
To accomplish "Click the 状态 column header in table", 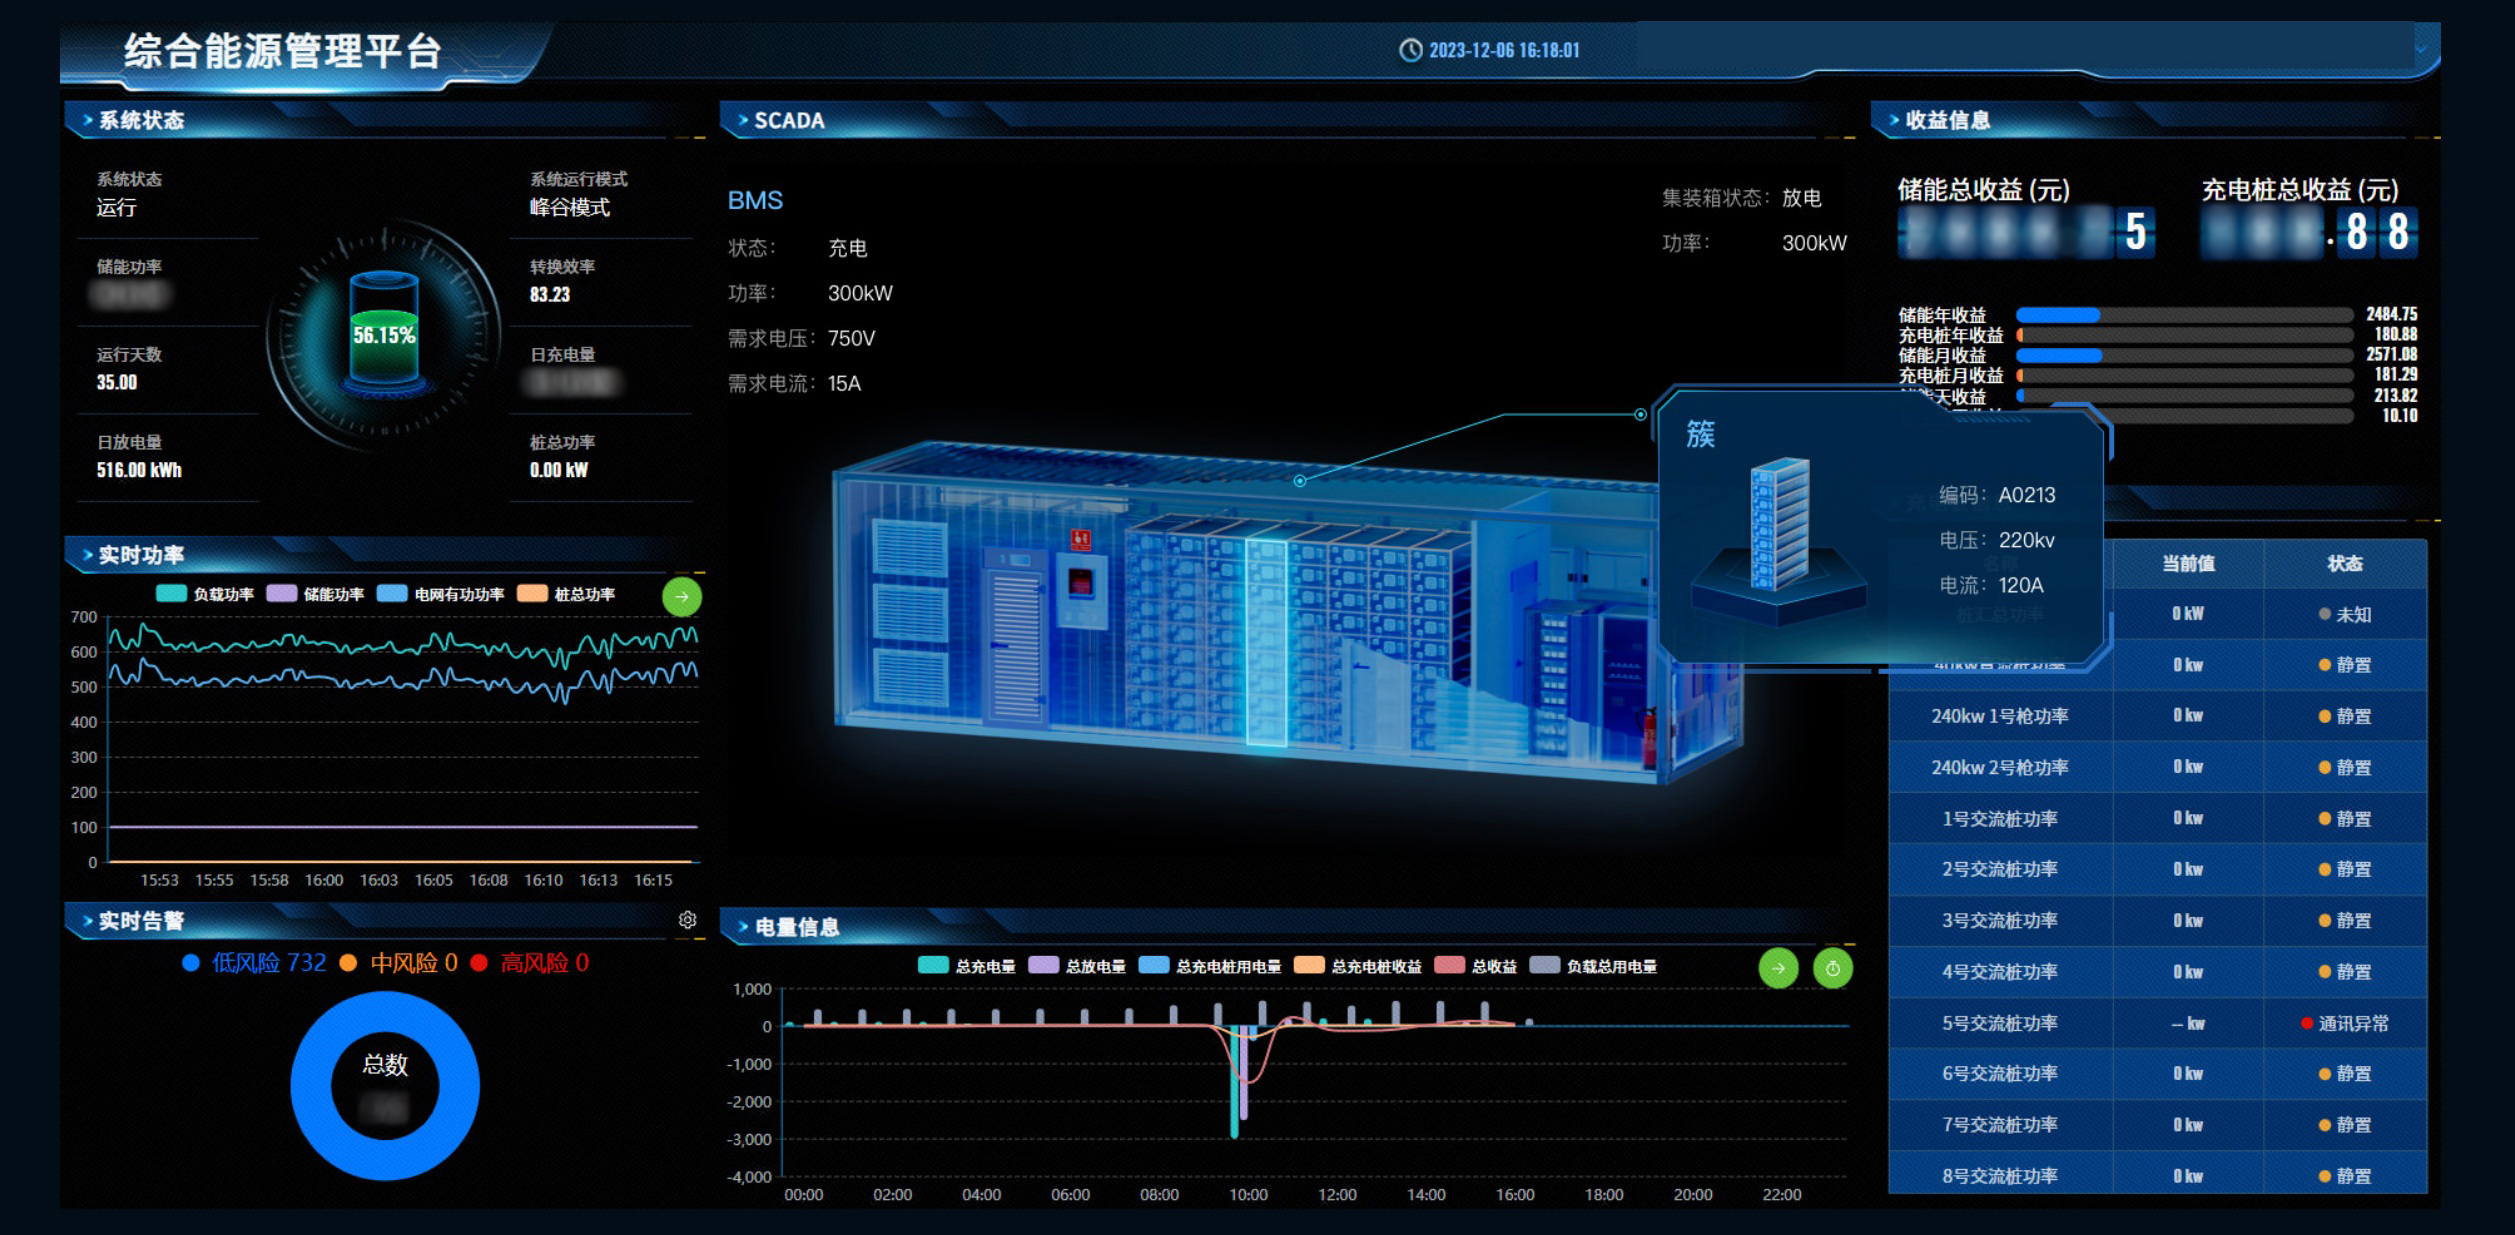I will point(2344,564).
